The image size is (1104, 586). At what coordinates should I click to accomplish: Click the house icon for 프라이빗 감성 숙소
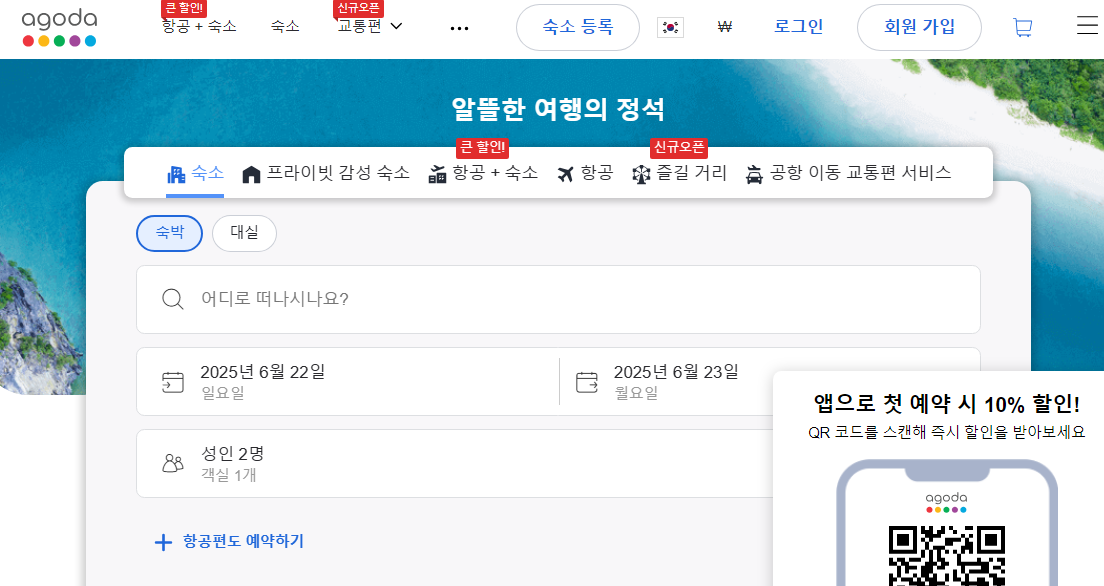[251, 174]
